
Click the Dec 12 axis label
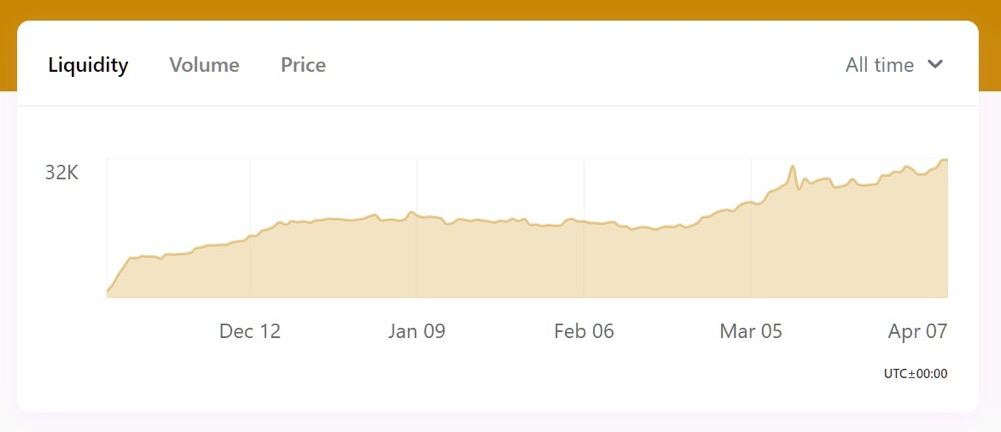pos(250,331)
